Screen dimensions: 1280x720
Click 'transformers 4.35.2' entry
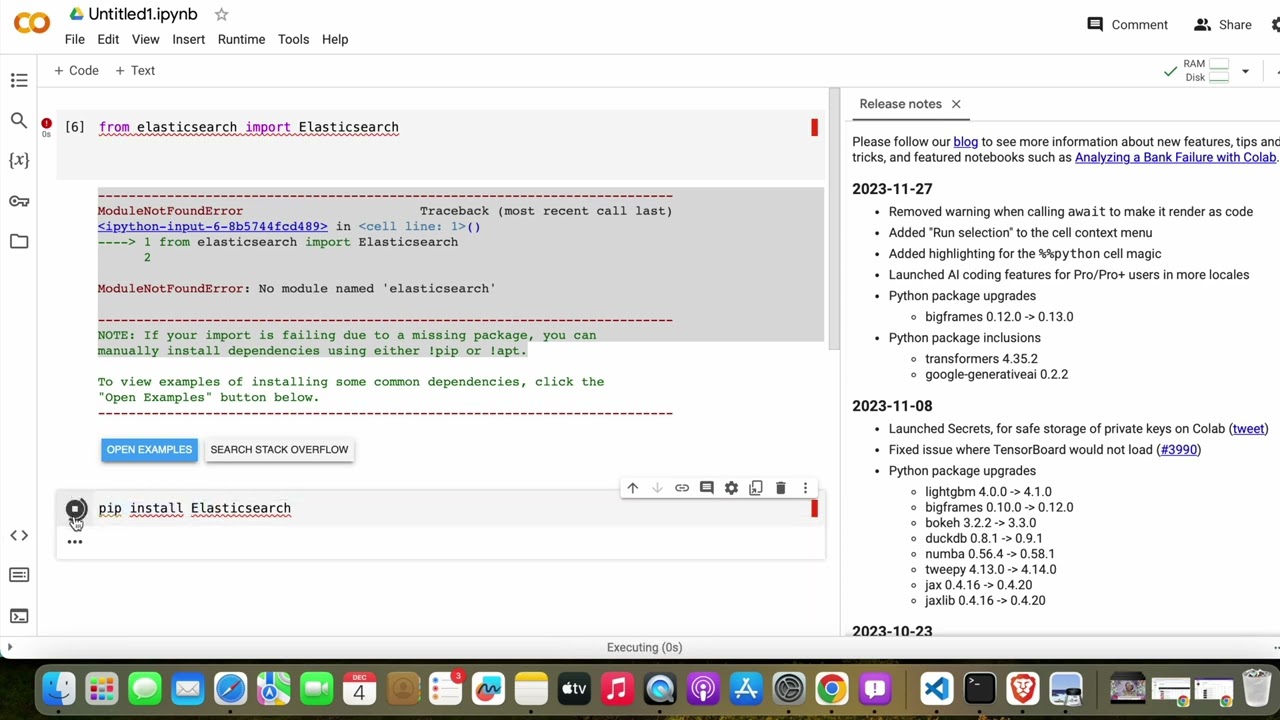(981, 359)
